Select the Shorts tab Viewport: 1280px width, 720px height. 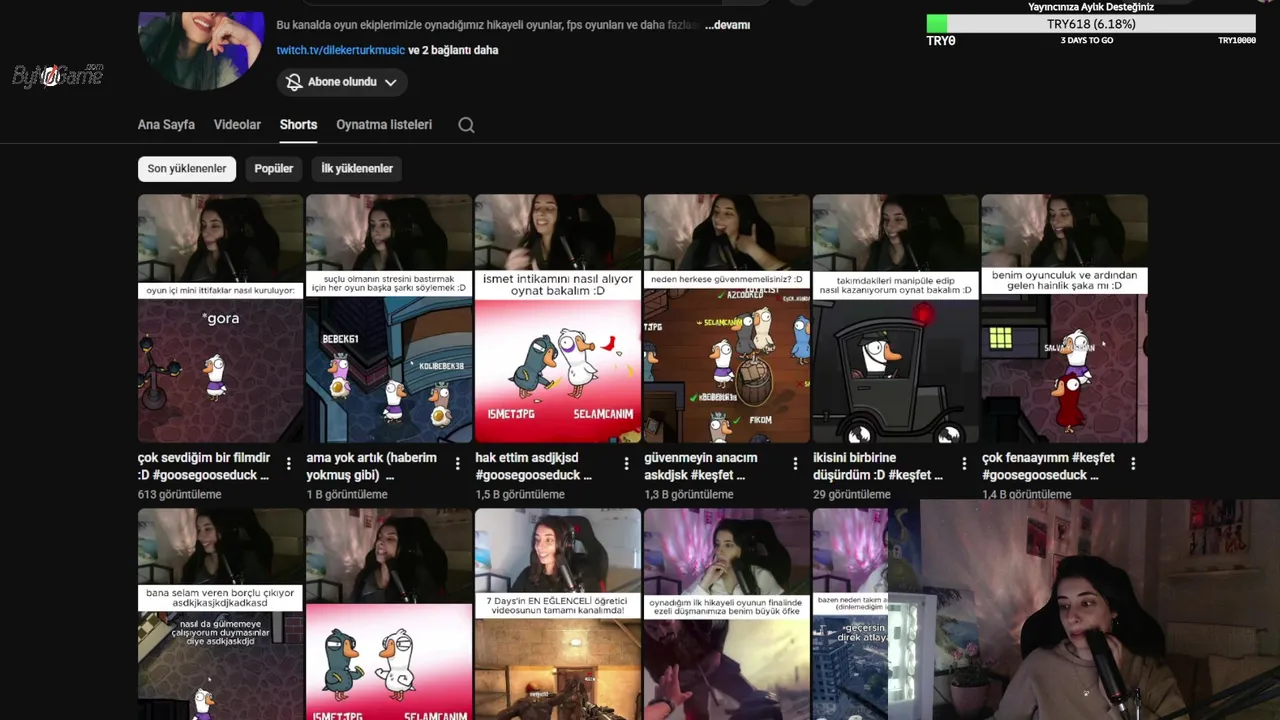[298, 125]
